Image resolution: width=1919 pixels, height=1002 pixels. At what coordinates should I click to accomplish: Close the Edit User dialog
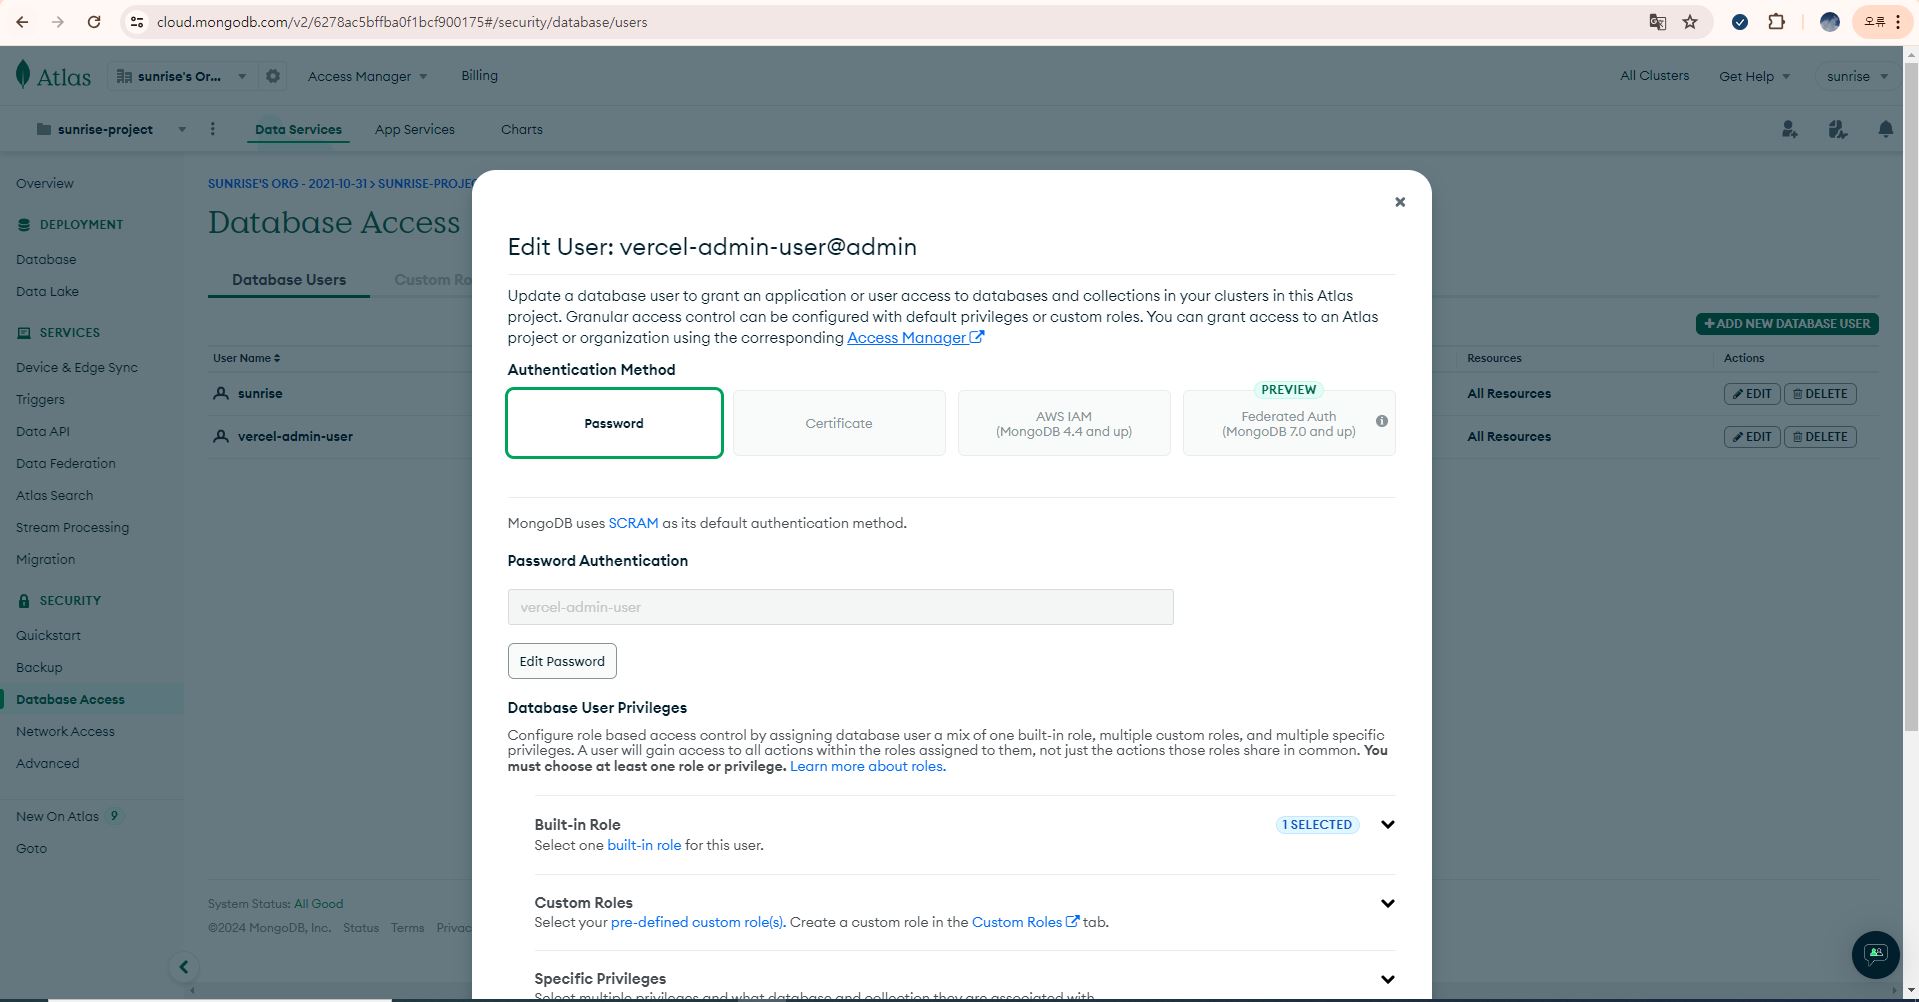[1399, 202]
